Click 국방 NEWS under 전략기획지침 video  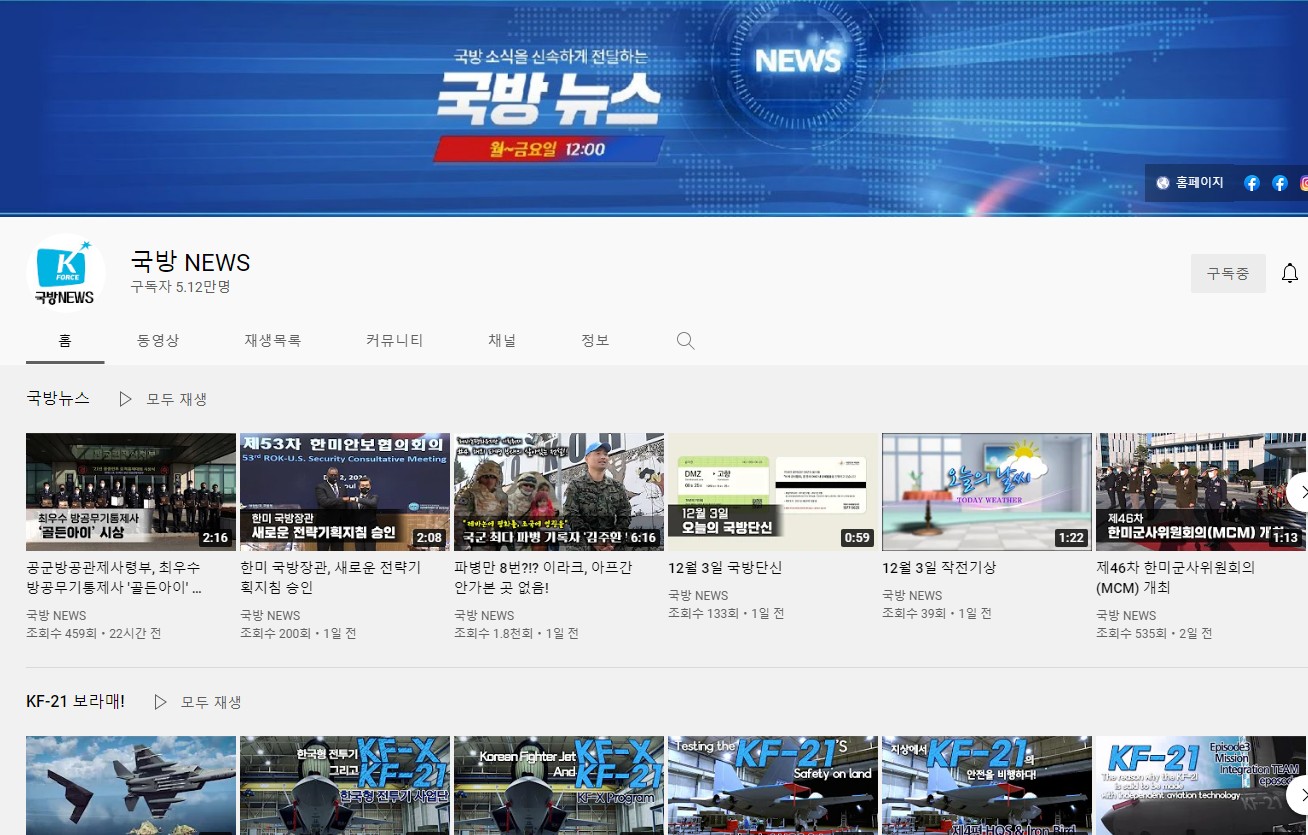[x=270, y=615]
